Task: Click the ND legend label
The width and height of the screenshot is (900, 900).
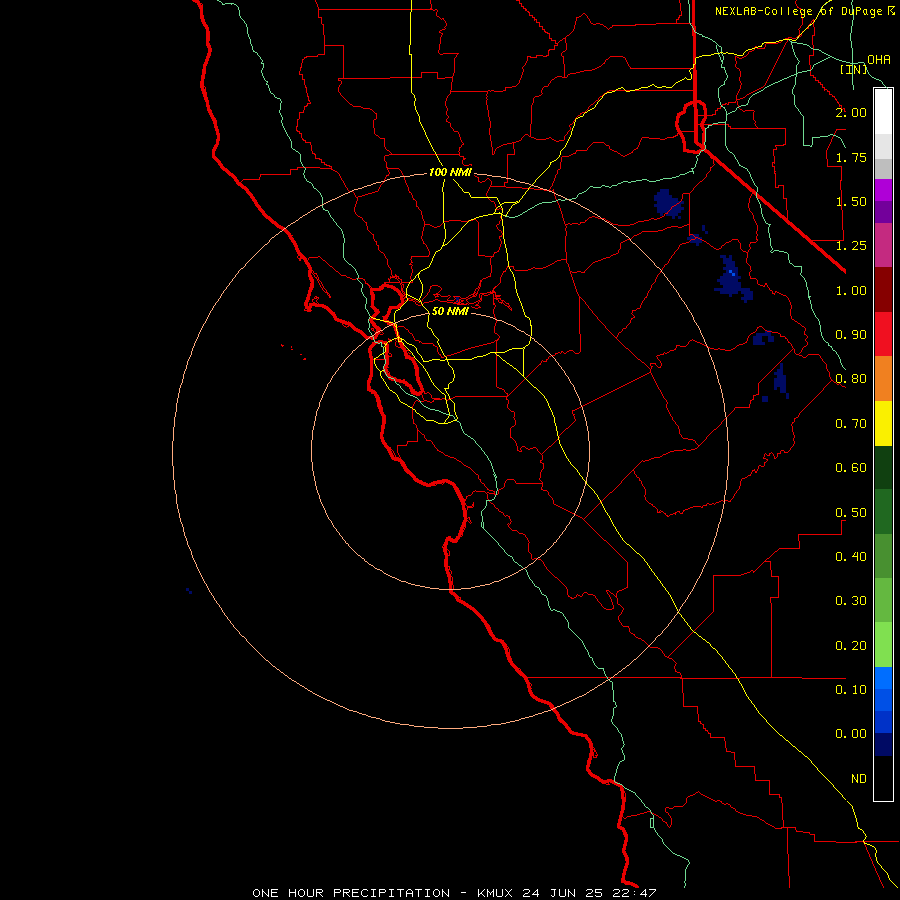Action: click(x=859, y=779)
